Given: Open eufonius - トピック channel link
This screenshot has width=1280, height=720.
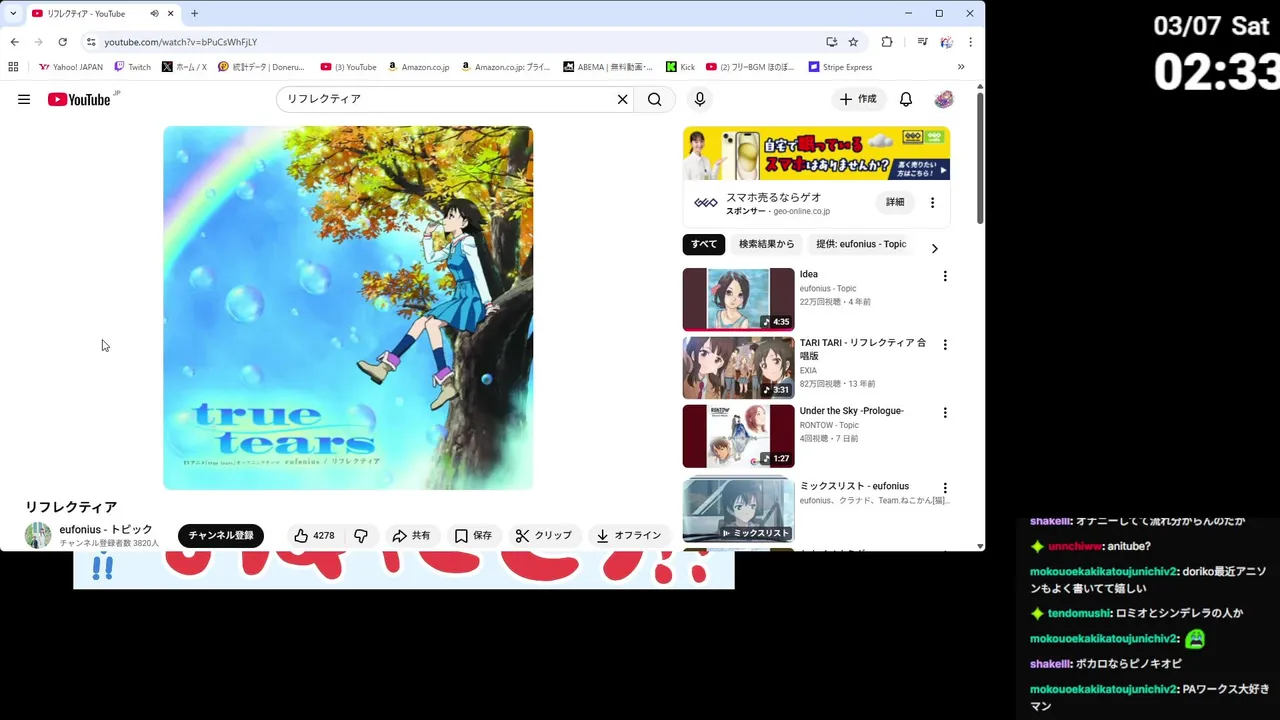Looking at the screenshot, I should tap(106, 529).
